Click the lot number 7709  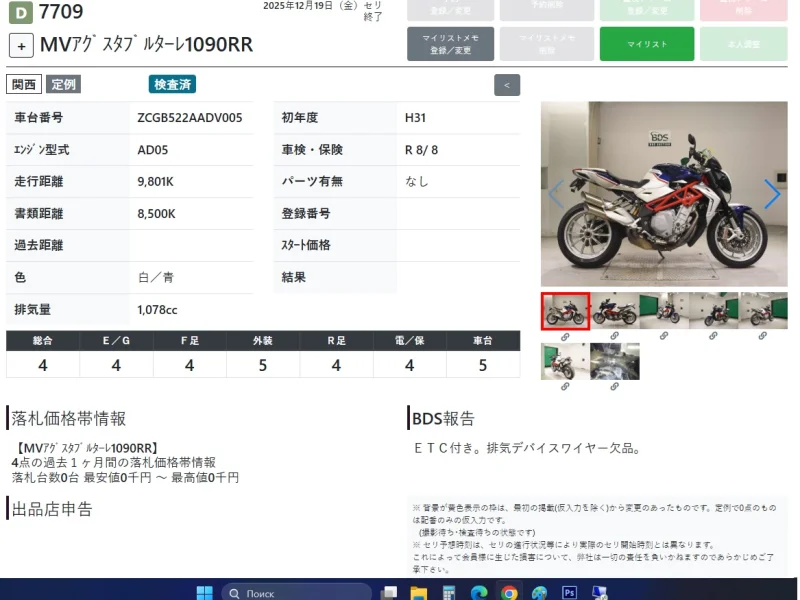[x=61, y=11]
